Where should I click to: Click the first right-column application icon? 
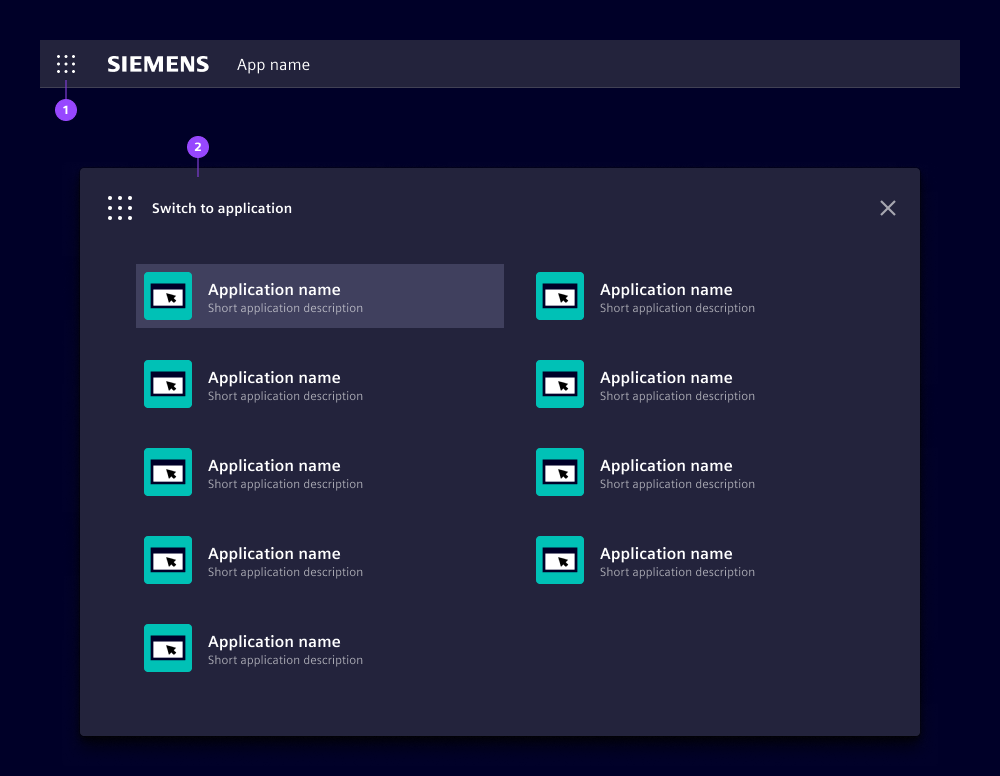(560, 296)
